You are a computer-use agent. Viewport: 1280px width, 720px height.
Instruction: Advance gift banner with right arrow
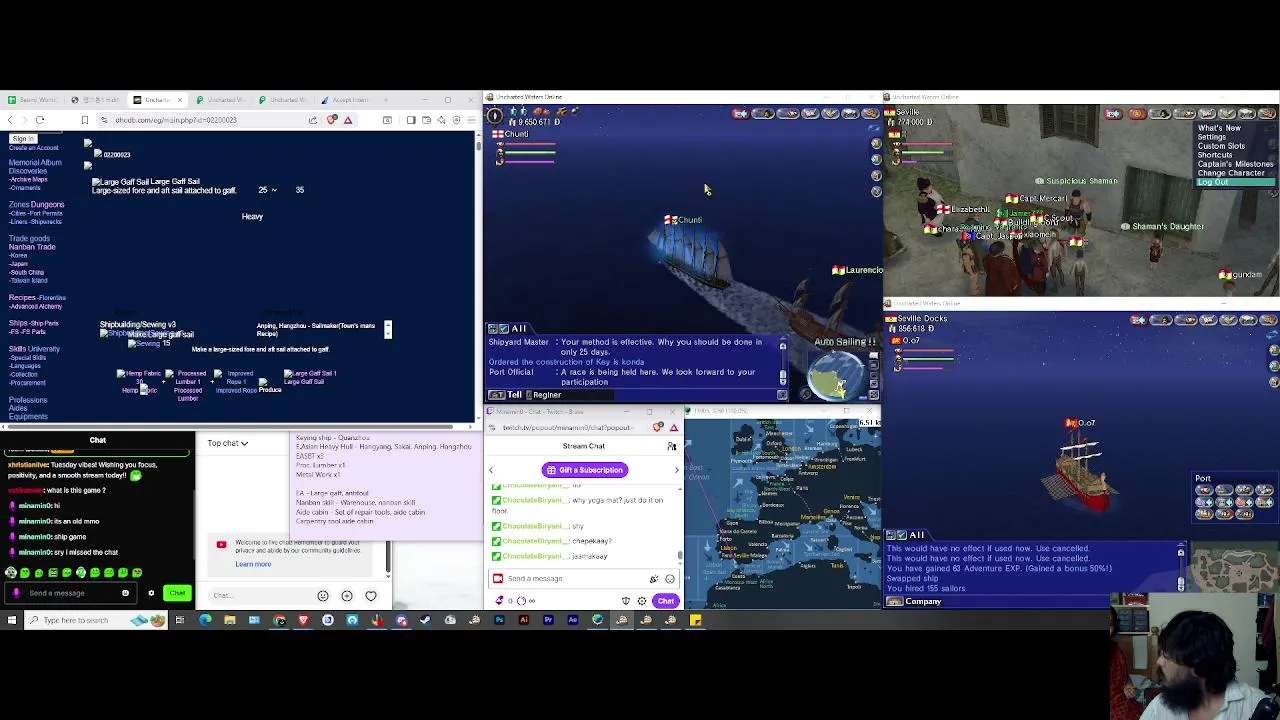click(676, 470)
